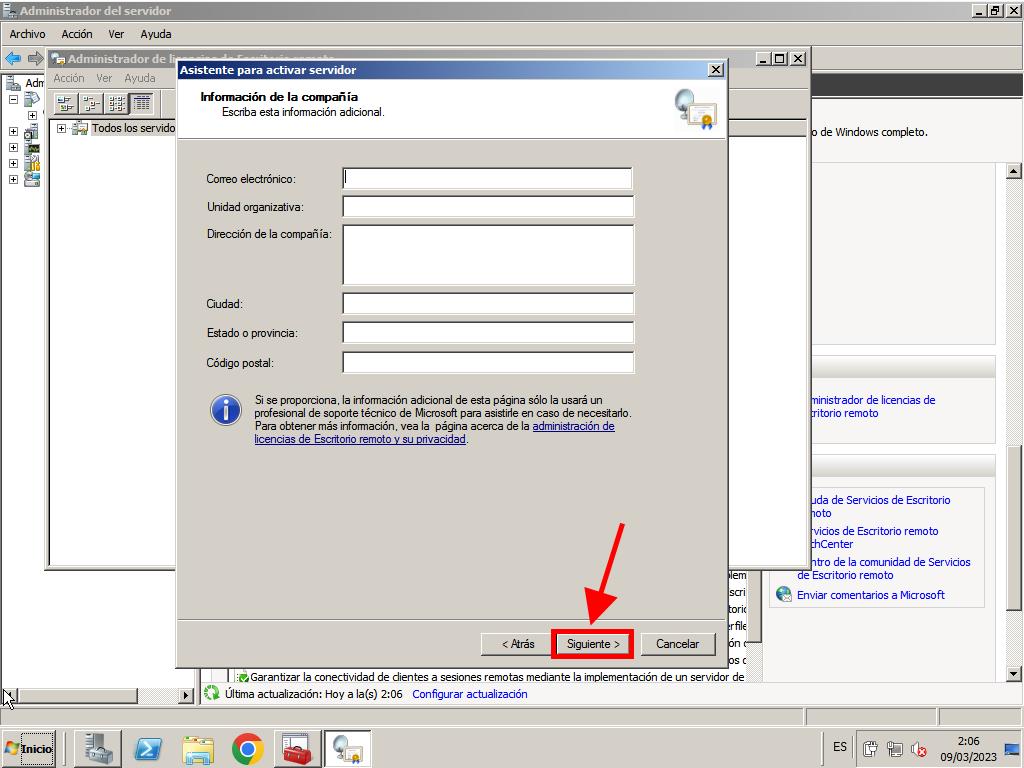Viewport: 1024px width, 768px height.
Task: Select the details view toolbar icon
Action: (141, 103)
